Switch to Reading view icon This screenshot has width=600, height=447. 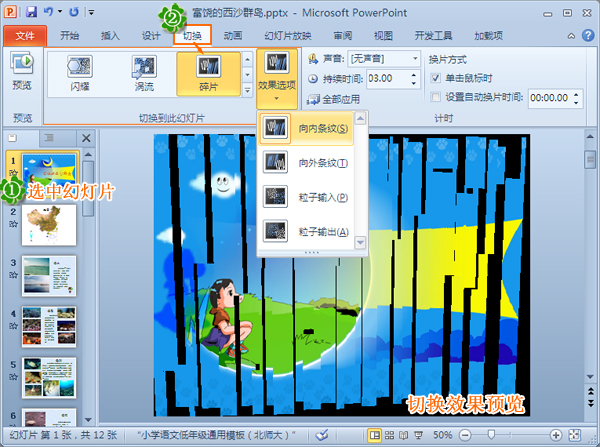pos(404,435)
